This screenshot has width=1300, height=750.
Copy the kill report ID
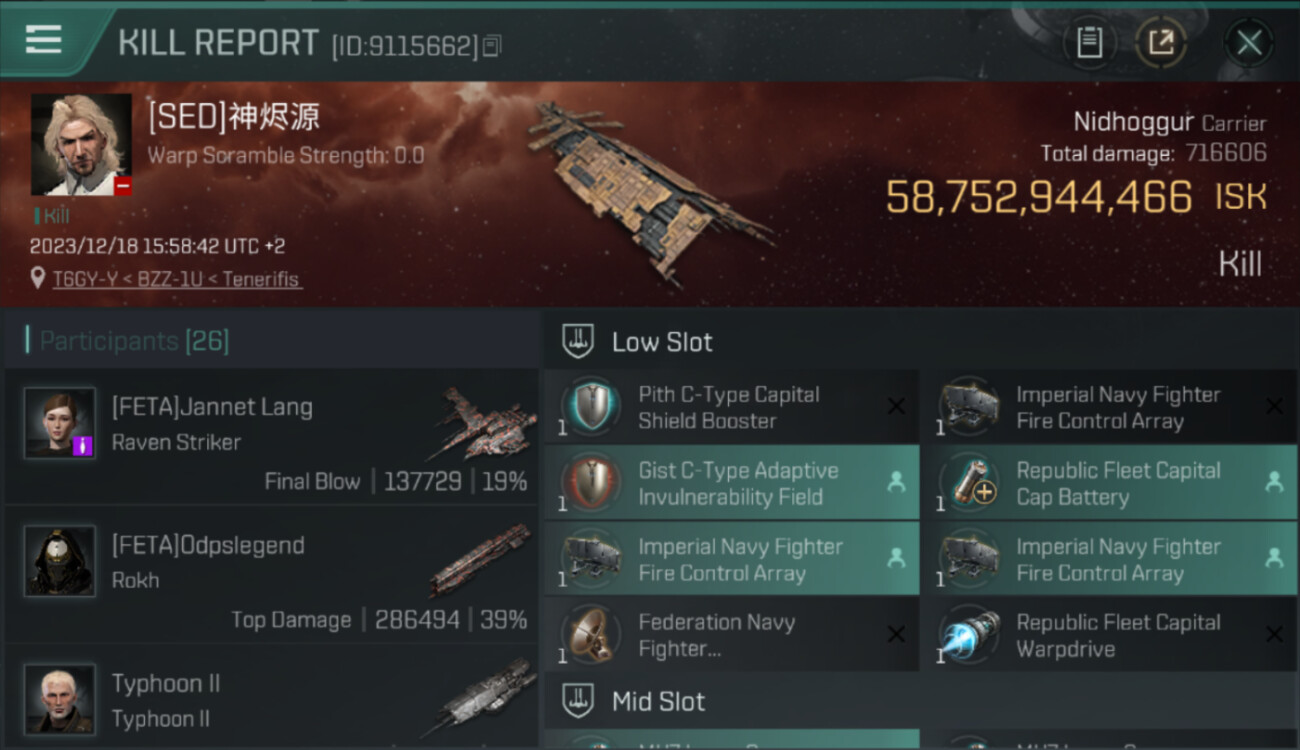(491, 45)
